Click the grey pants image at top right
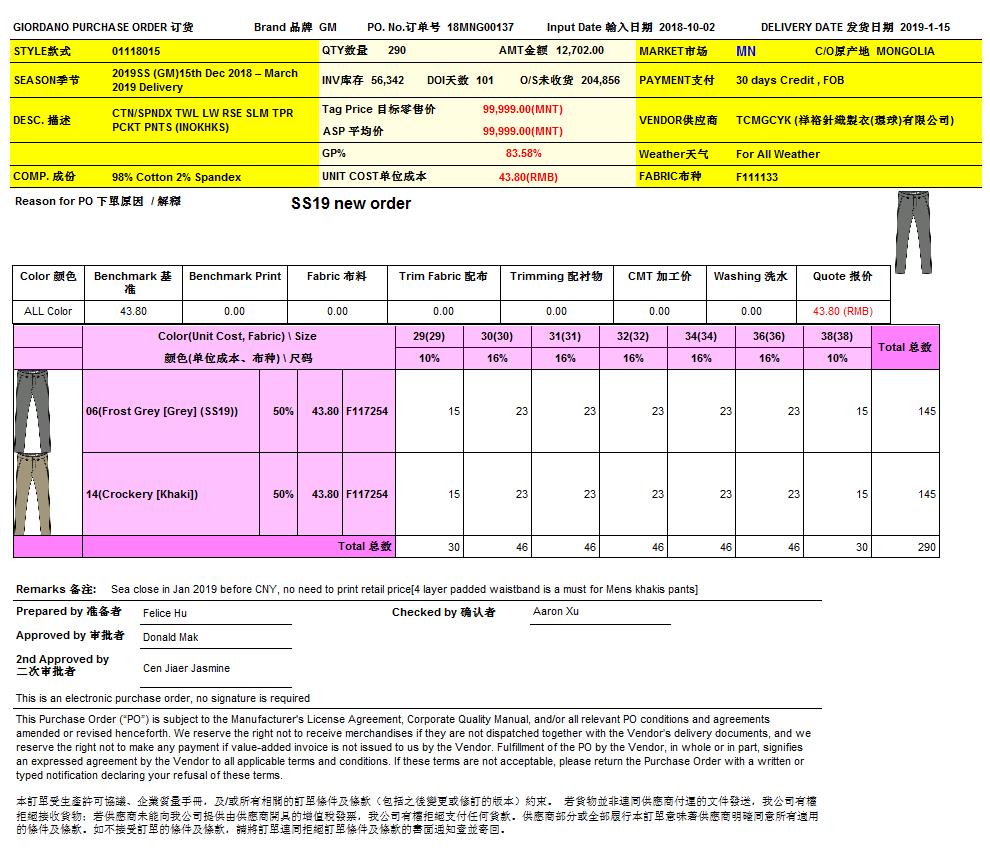 910,232
